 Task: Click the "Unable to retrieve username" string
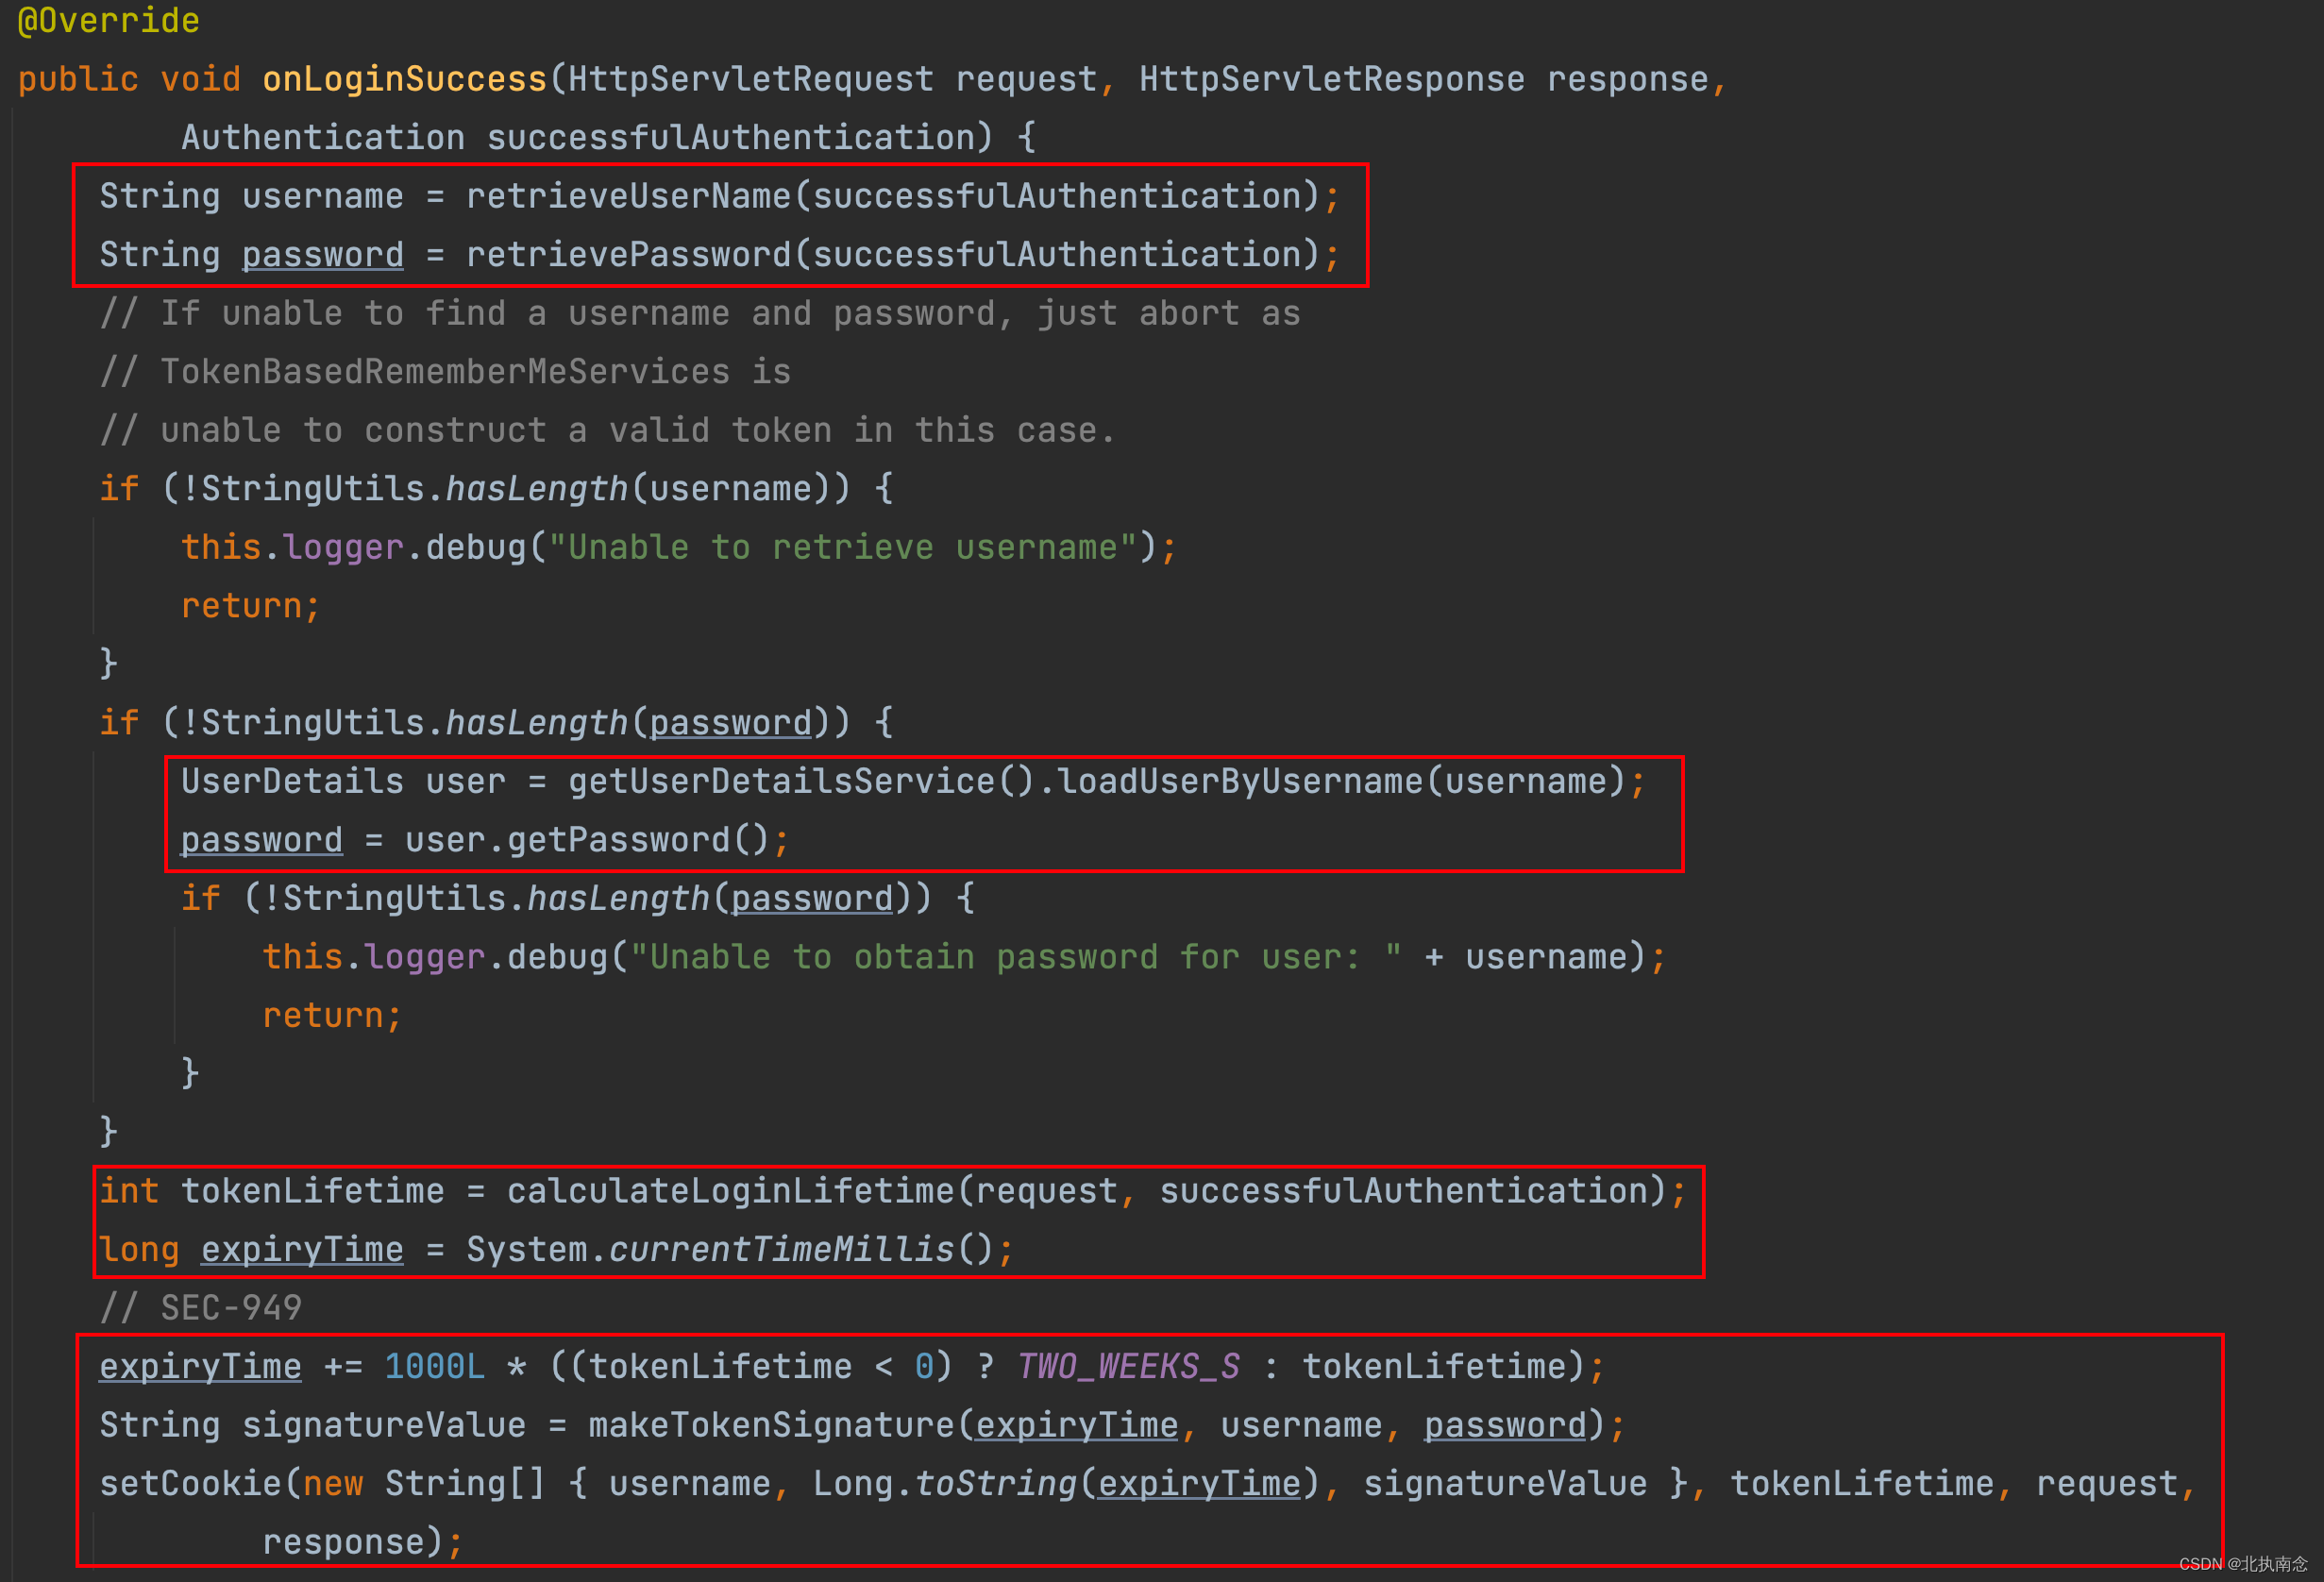click(843, 547)
